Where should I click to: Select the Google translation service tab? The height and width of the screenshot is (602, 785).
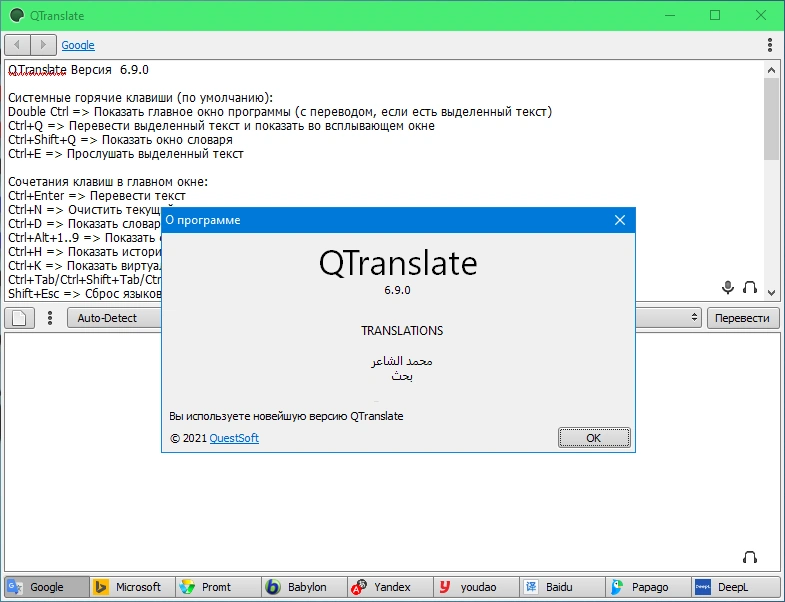pyautogui.click(x=47, y=586)
